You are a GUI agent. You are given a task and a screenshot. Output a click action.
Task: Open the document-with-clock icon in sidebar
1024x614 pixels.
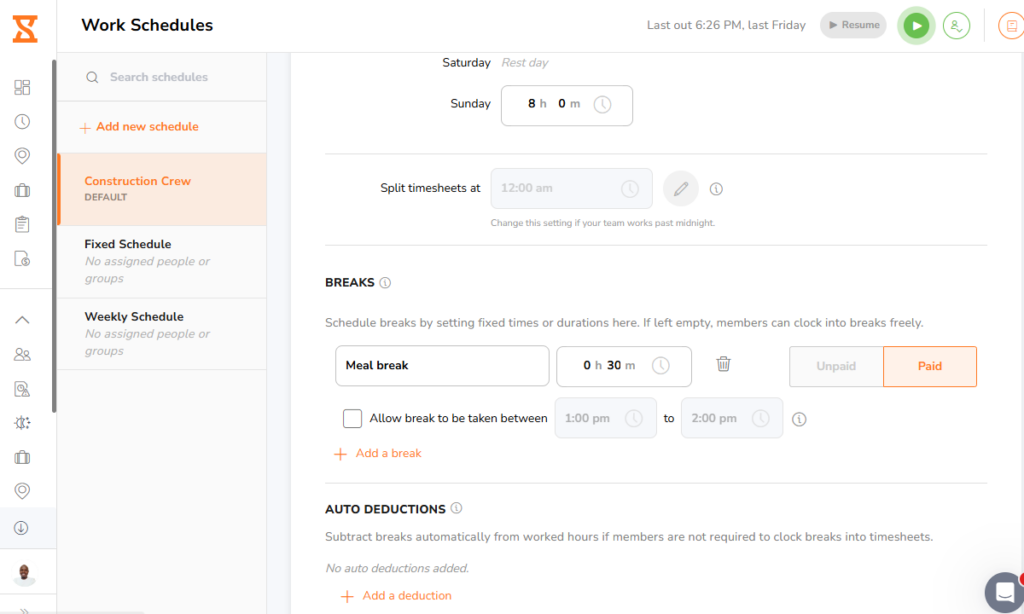[x=22, y=259]
